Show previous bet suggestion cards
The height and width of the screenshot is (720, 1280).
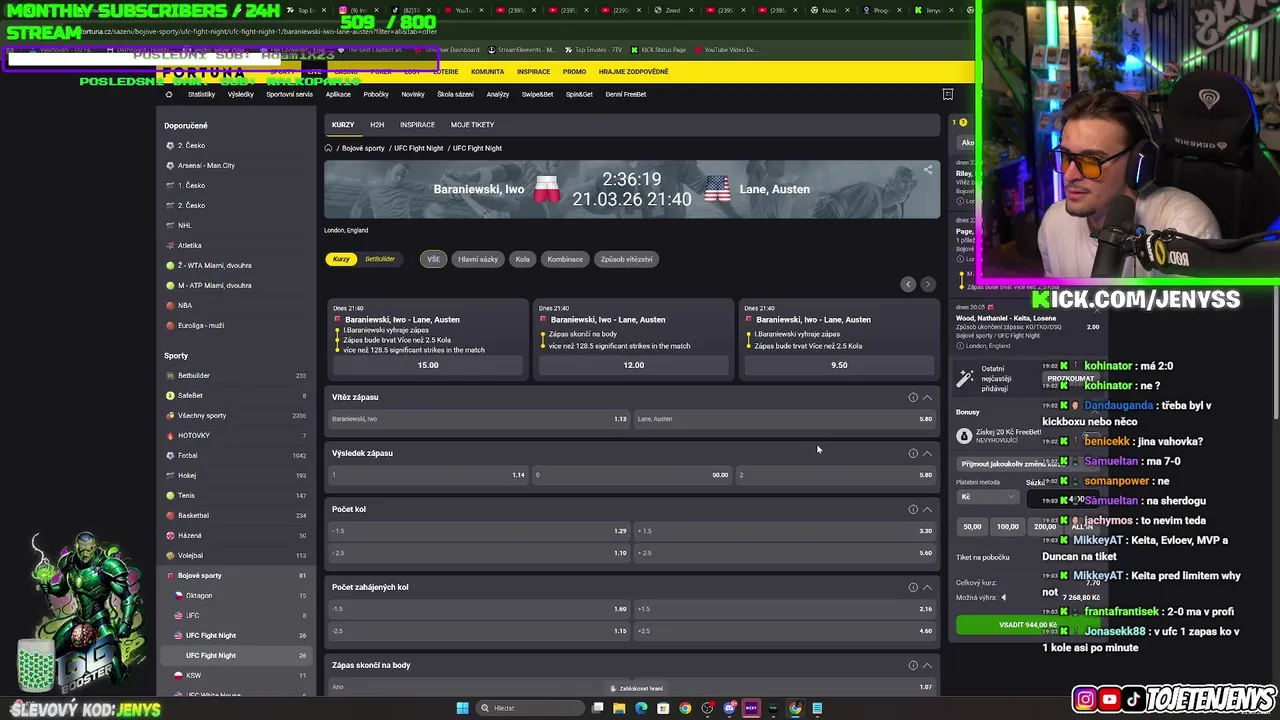click(x=908, y=284)
